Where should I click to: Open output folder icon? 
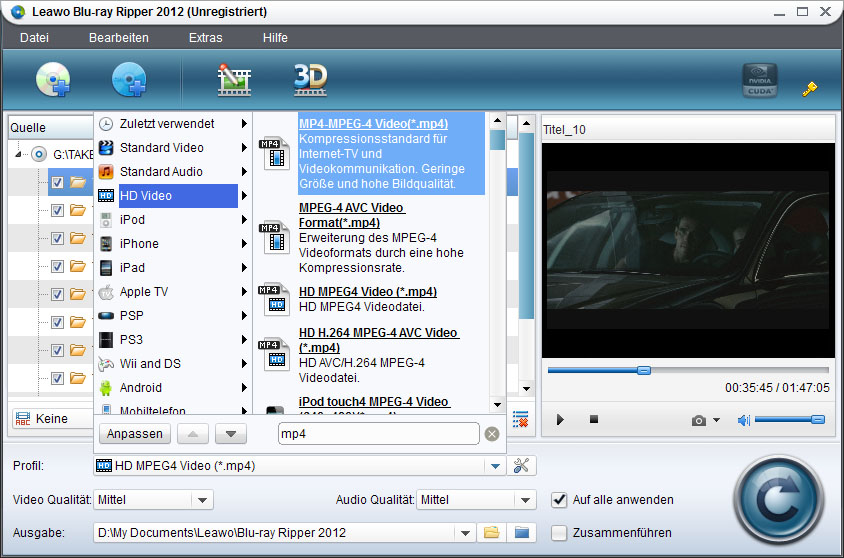(491, 533)
